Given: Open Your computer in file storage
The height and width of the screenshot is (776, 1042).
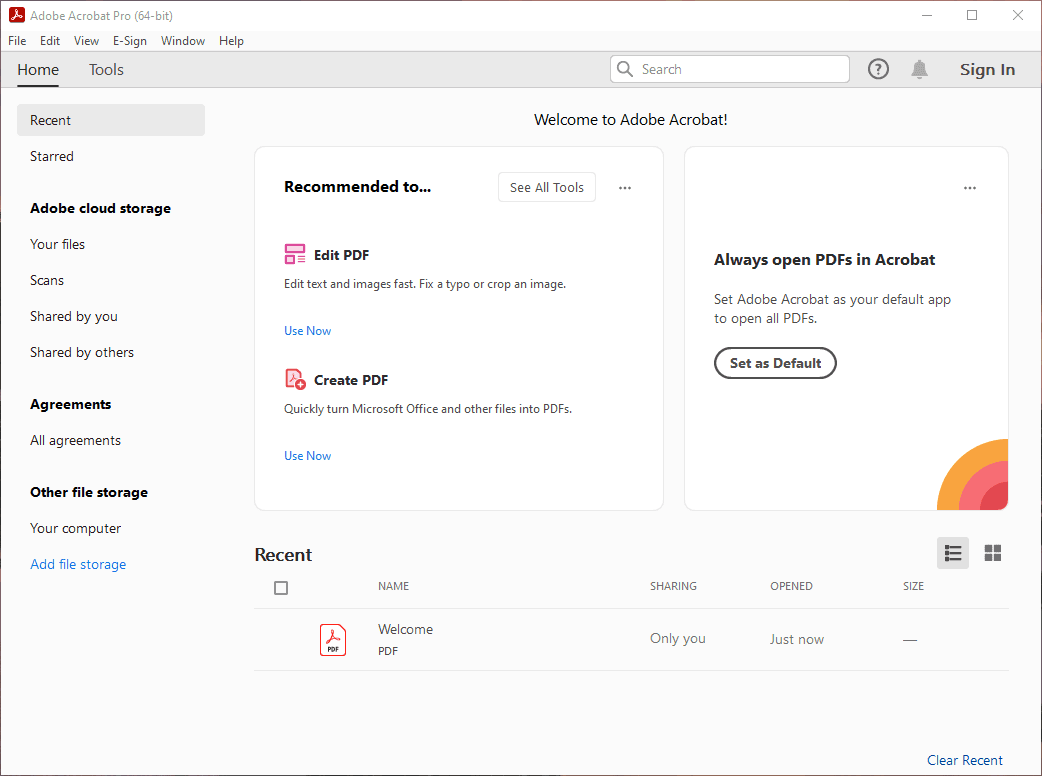Looking at the screenshot, I should (x=76, y=528).
